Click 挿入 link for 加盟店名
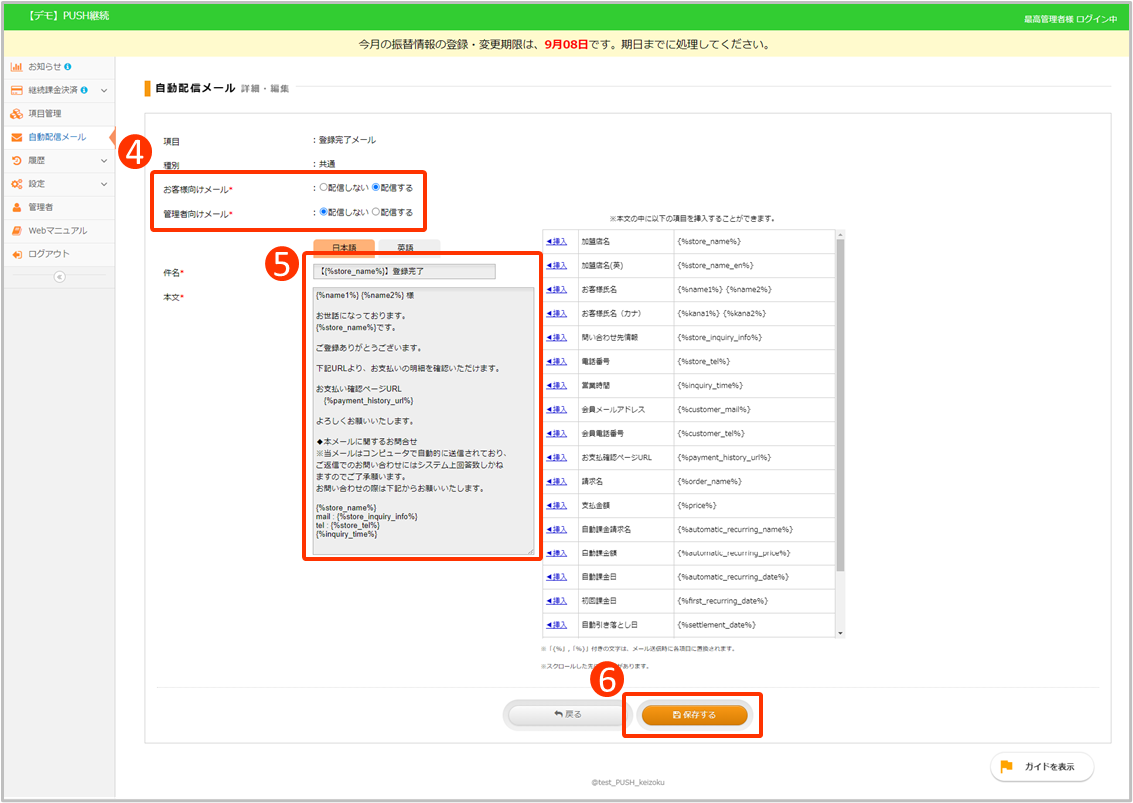 [557, 241]
